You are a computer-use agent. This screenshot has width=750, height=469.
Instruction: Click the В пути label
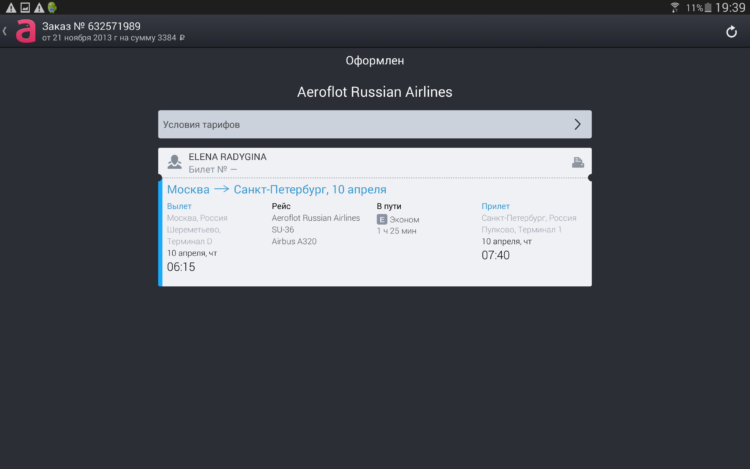[389, 206]
